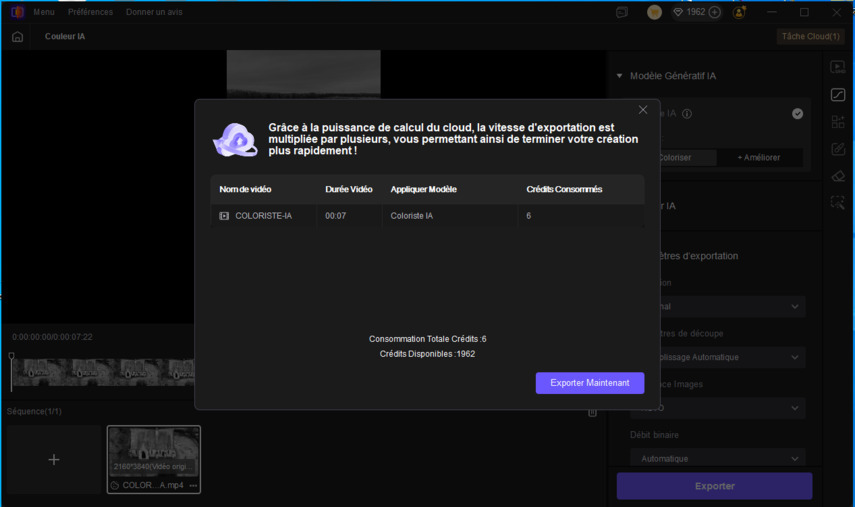
Task: Open the Préférences menu
Action: 90,12
